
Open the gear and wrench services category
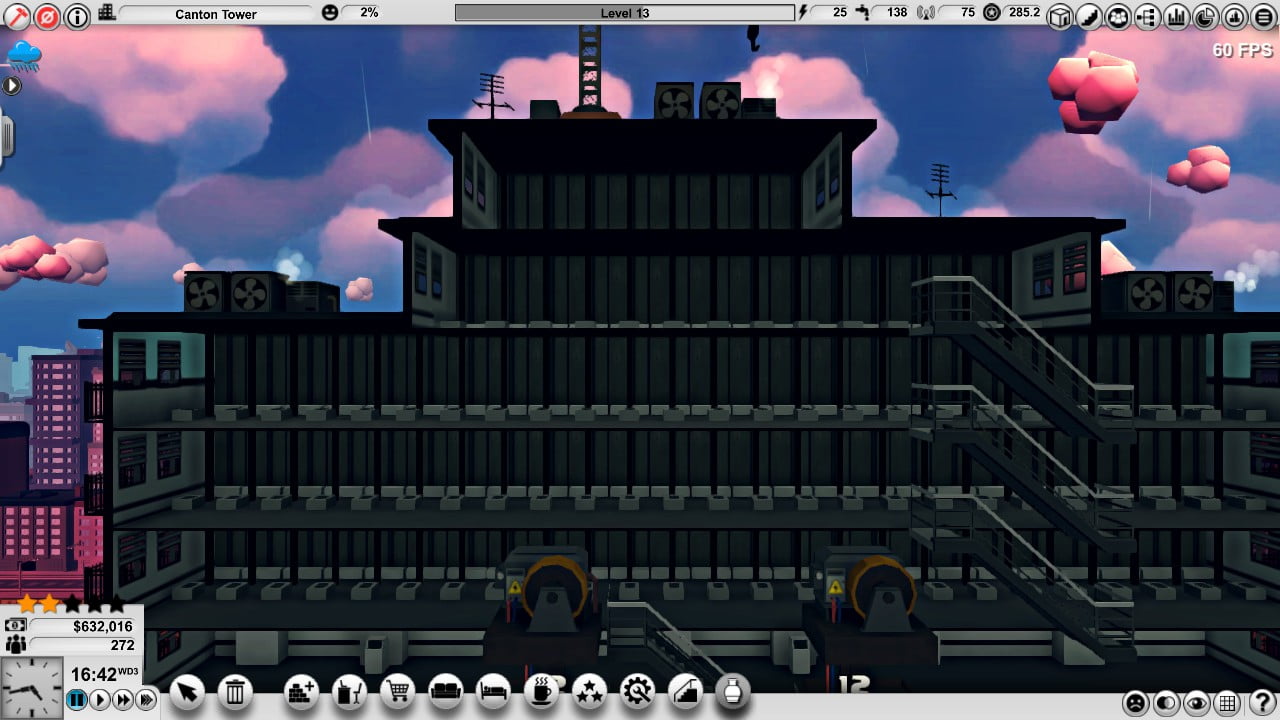(x=638, y=691)
